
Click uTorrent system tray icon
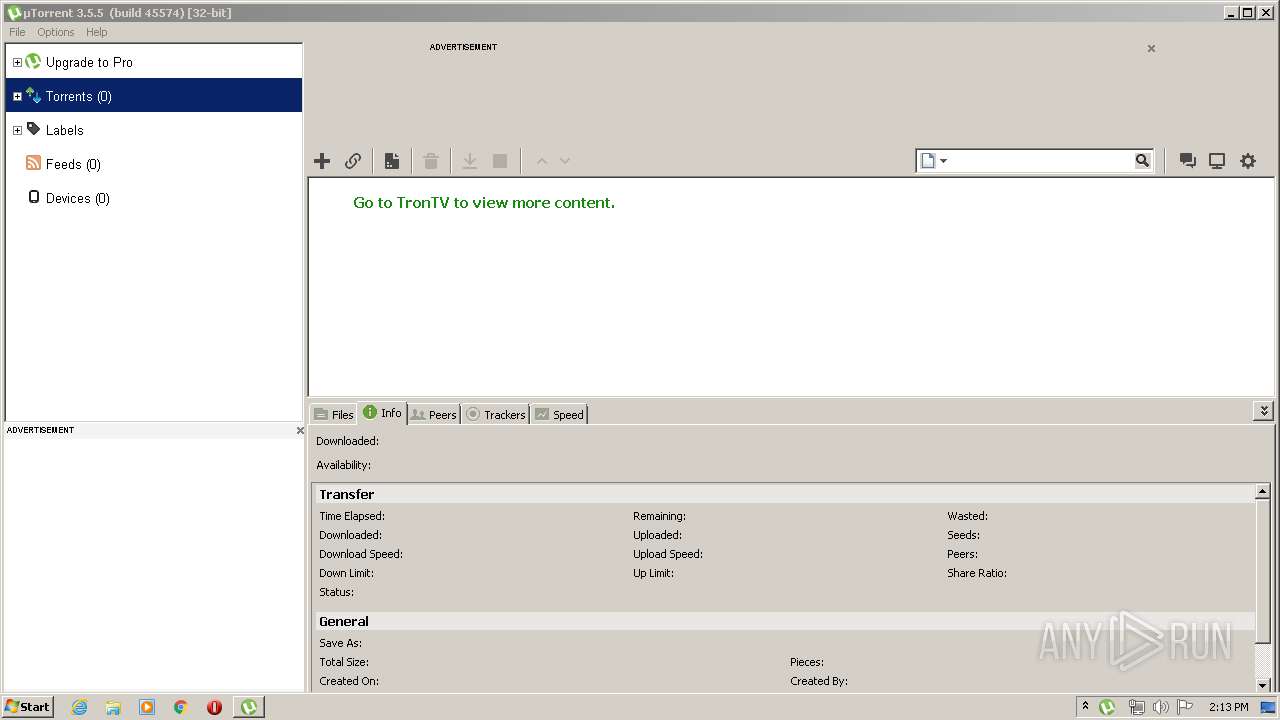pyautogui.click(x=1107, y=707)
